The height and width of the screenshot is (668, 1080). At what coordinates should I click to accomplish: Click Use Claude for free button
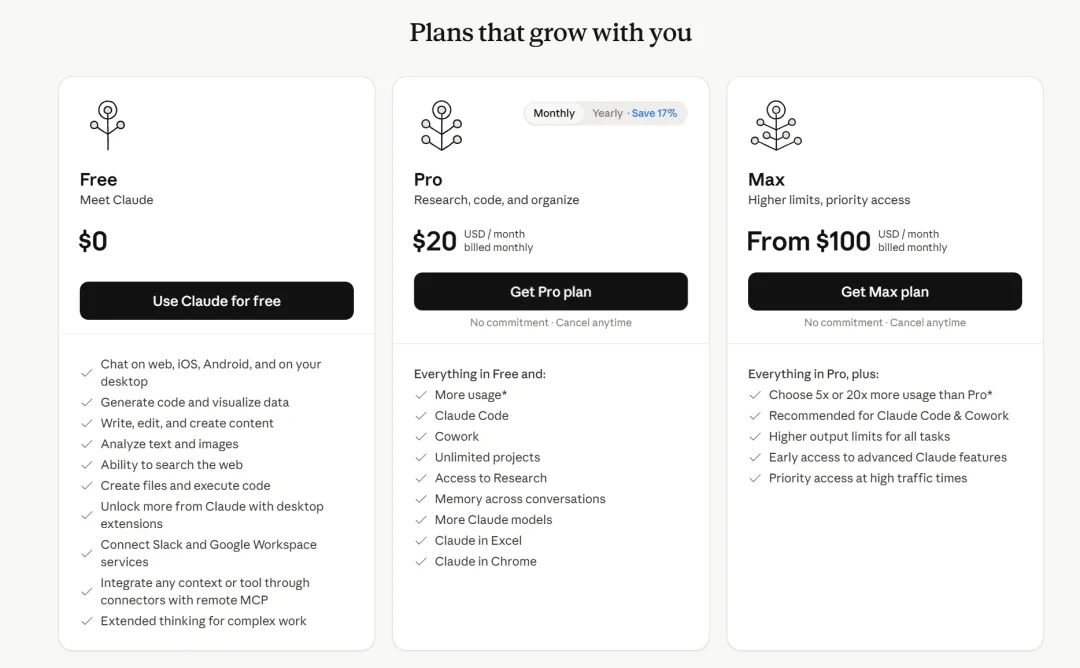point(216,300)
